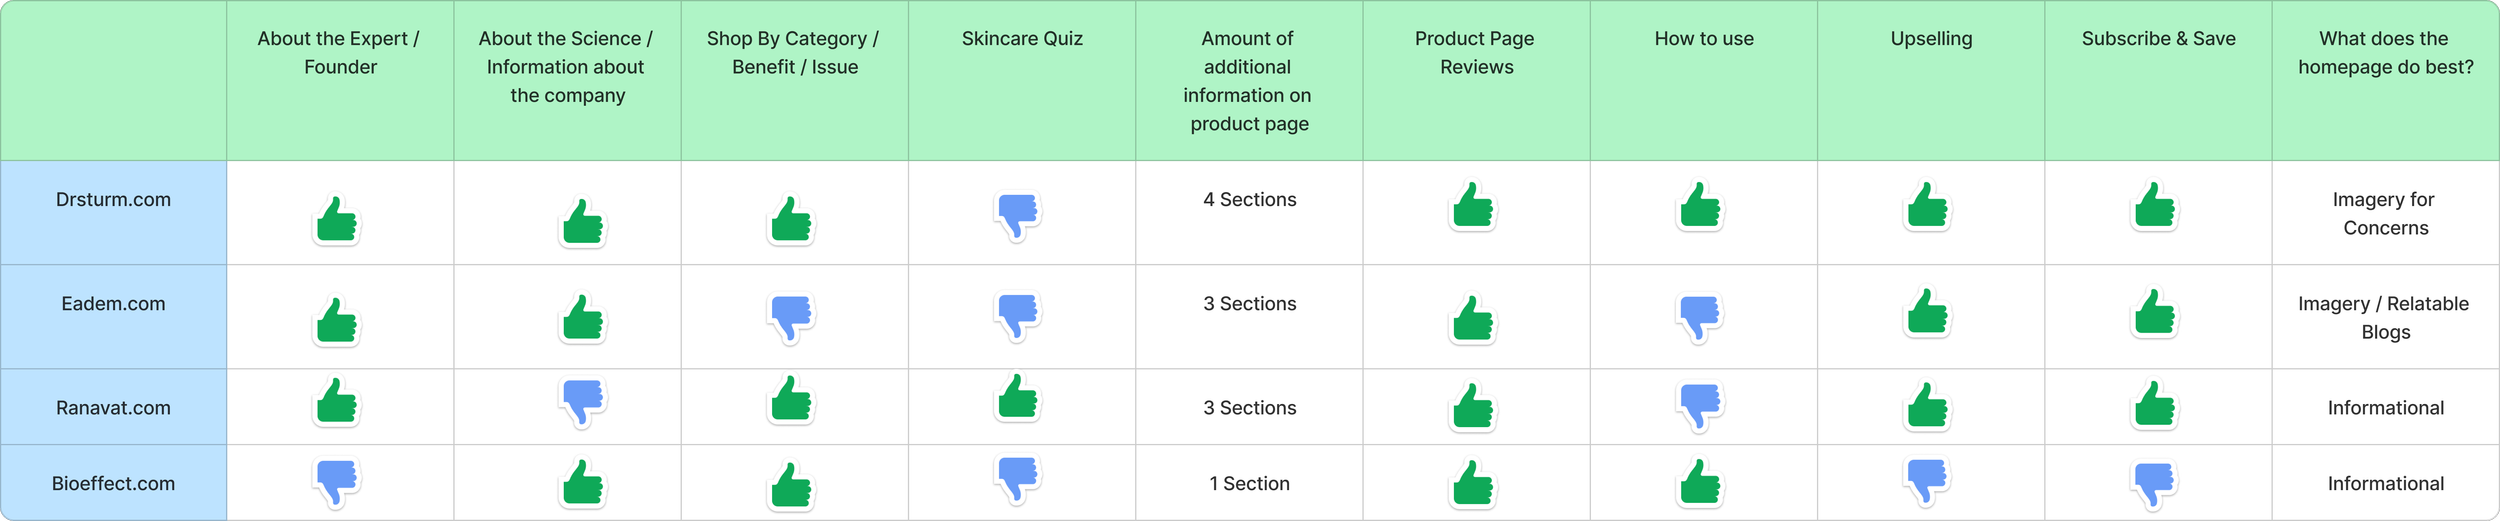
Task: Select the Drsturm.com row header
Action: [x=114, y=213]
